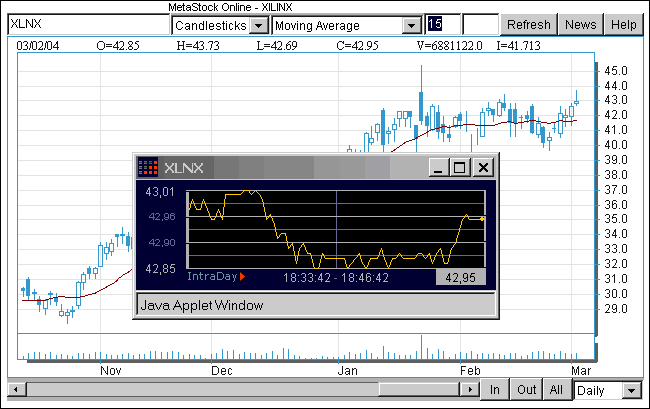Image resolution: width=650 pixels, height=409 pixels.
Task: Click the horizontal scrollbar thumb
Action: pos(419,390)
